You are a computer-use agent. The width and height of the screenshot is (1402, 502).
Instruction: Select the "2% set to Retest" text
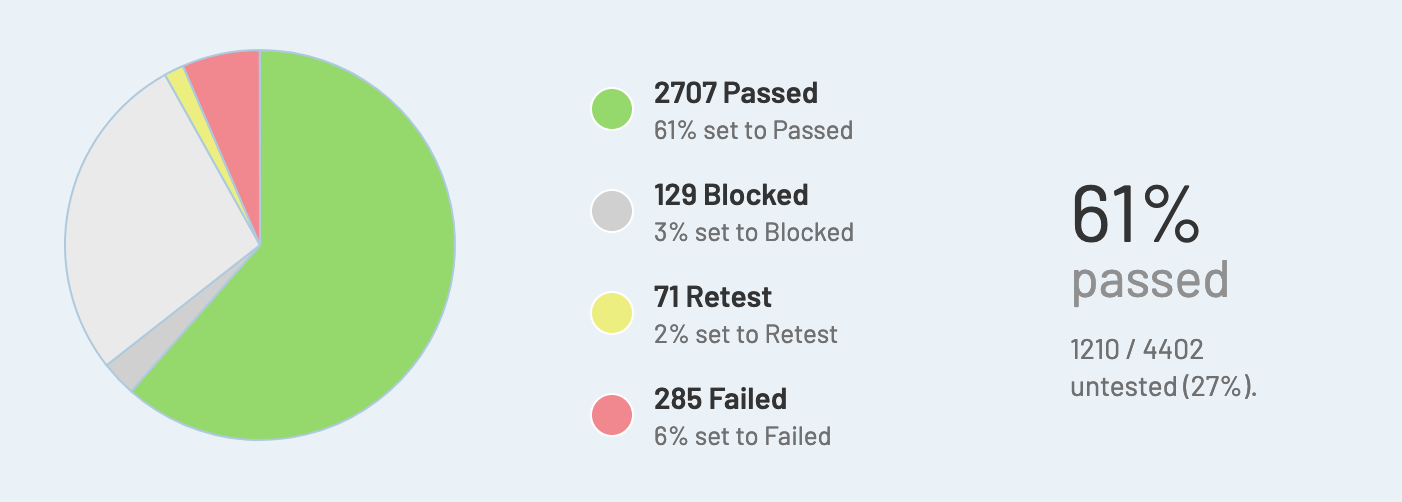(745, 334)
